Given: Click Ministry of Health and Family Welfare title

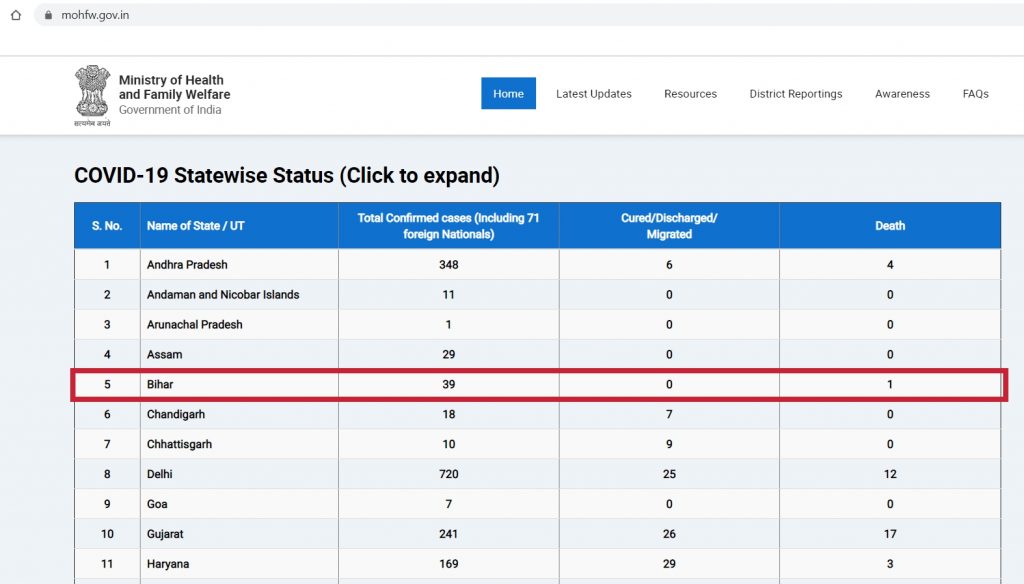Looking at the screenshot, I should (x=174, y=87).
